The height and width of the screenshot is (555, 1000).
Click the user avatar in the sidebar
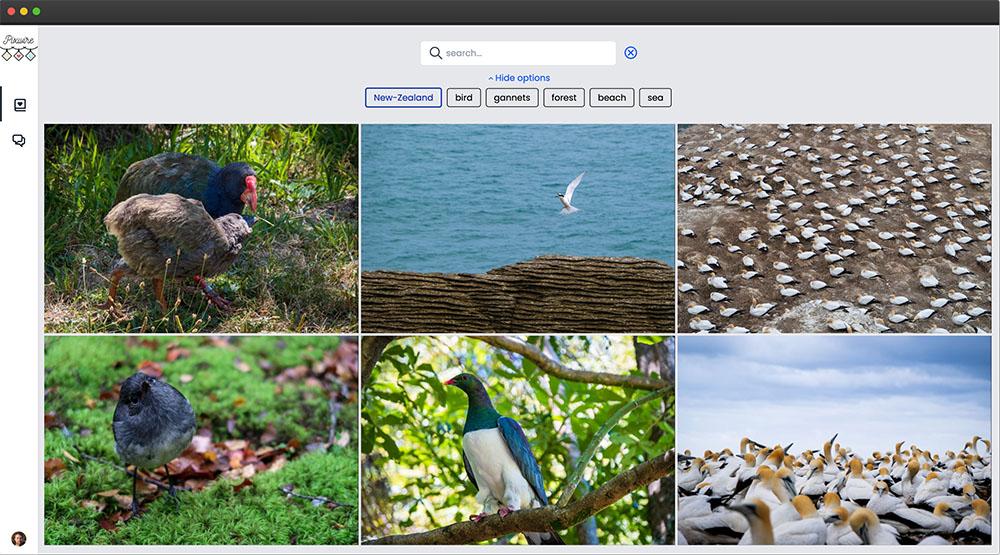[x=18, y=539]
